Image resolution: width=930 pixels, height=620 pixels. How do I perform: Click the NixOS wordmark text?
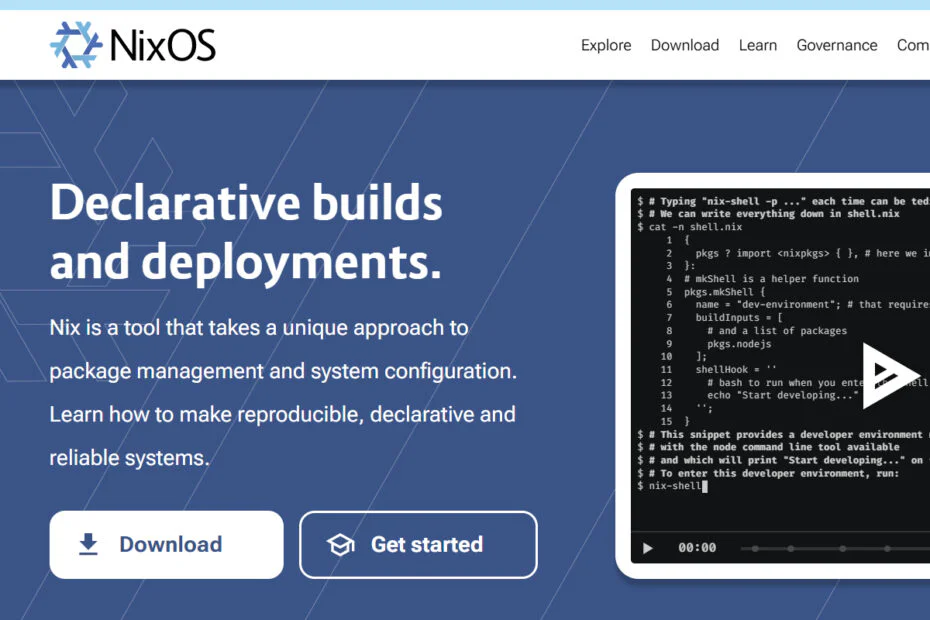(163, 46)
